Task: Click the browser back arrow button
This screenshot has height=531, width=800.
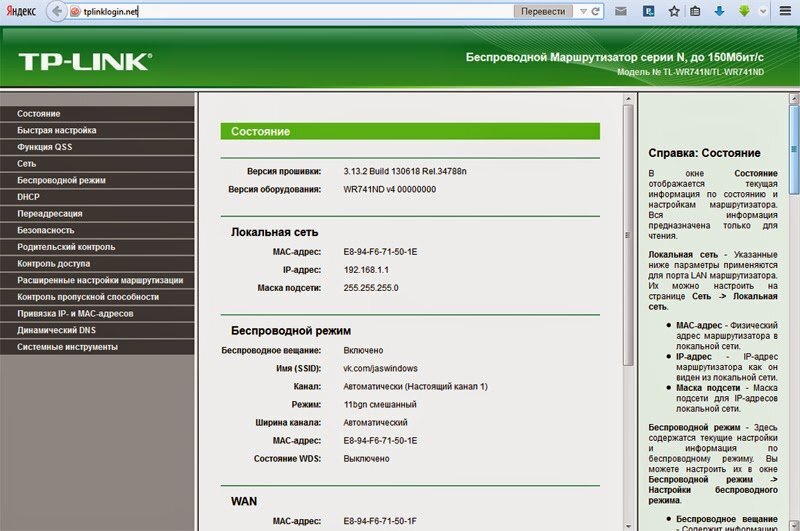Action: click(x=57, y=11)
